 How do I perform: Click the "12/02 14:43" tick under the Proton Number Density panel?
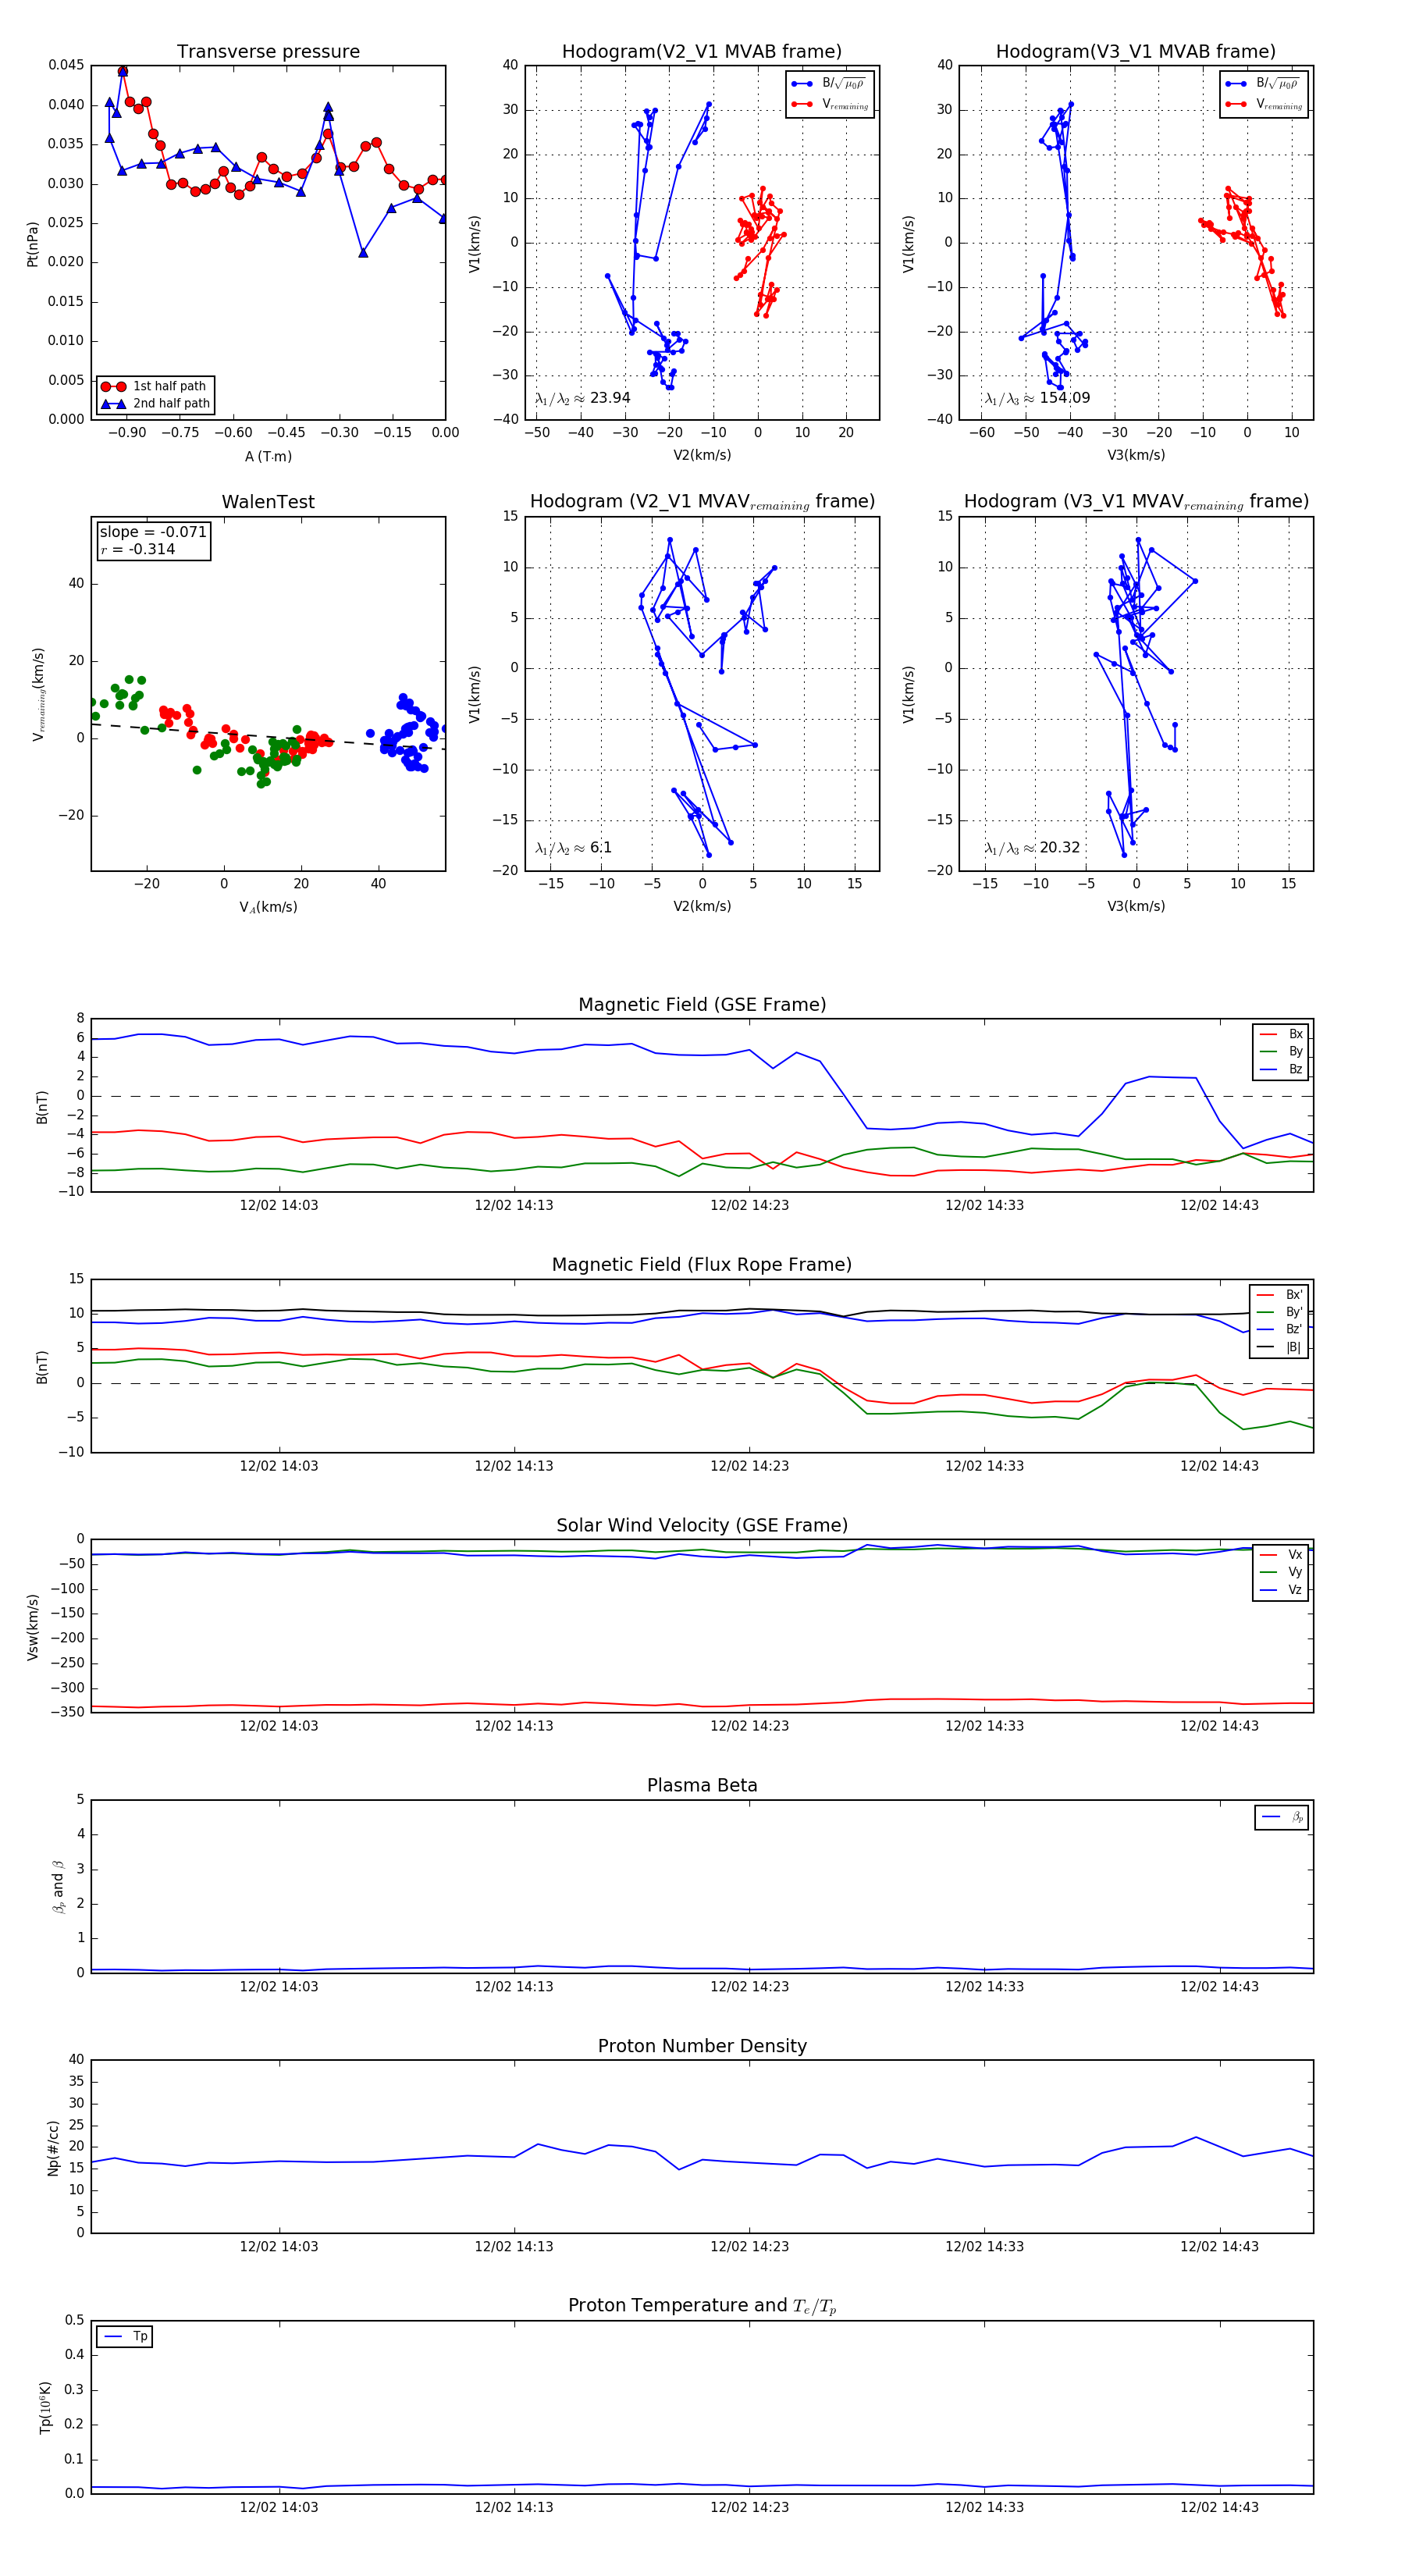pos(1219,2247)
